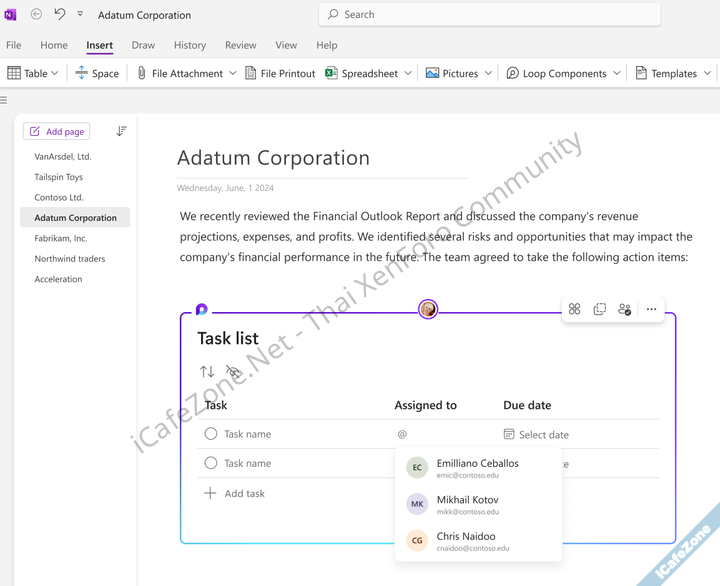Viewport: 720px width, 586px height.
Task: Click the sort pages icon in sidebar
Action: pos(121,132)
